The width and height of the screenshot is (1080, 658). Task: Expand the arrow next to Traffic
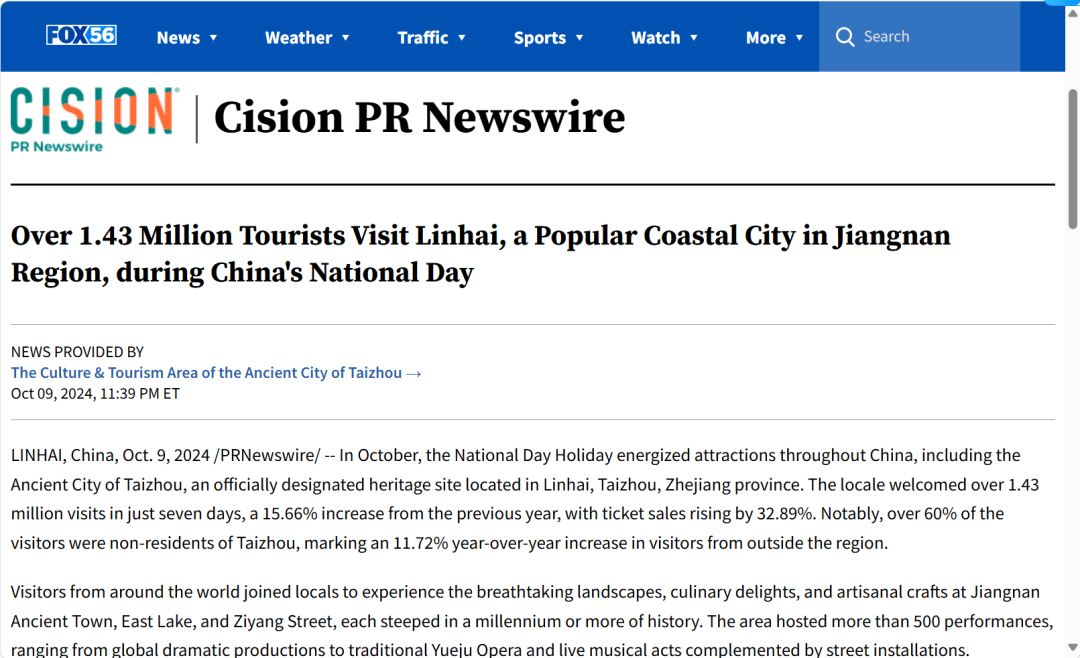pyautogui.click(x=462, y=38)
